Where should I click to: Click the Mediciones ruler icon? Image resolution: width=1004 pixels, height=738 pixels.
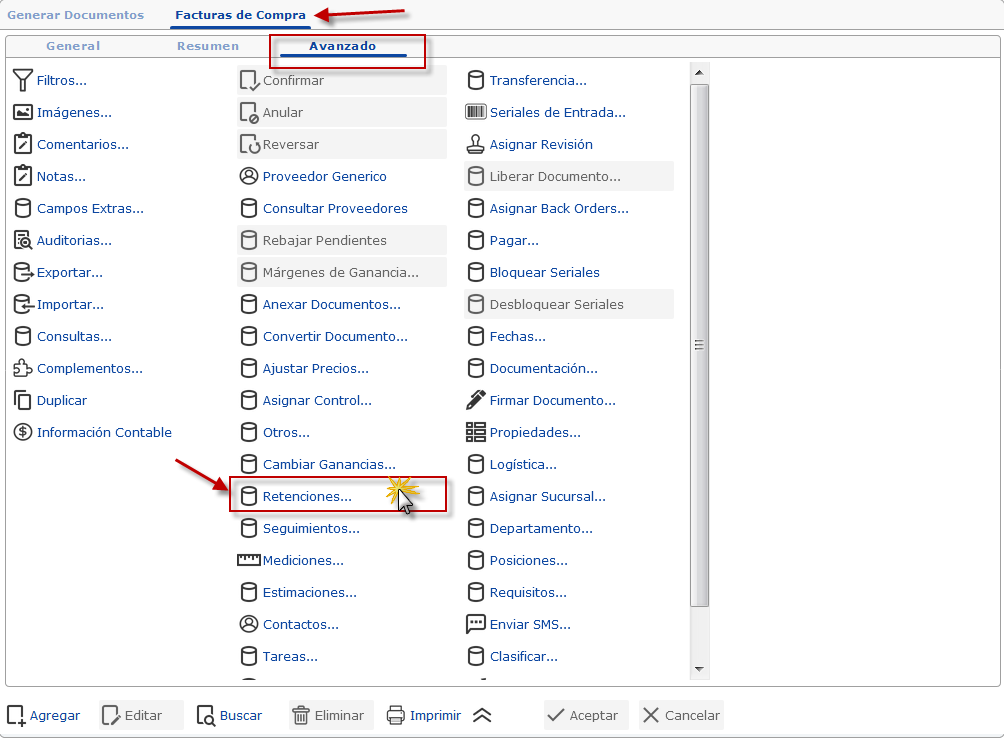(248, 560)
